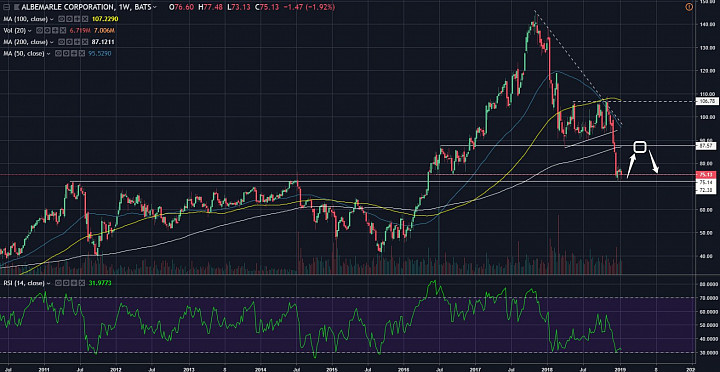Screen dimensions: 720x372
Task: Open the dropdown arrow after BATS
Action: pos(155,7)
